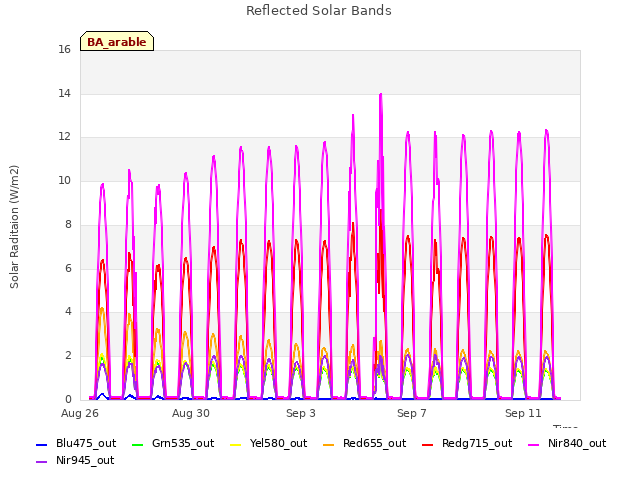
Task: Click the Sep 7 x-axis tick label
Action: coord(411,413)
